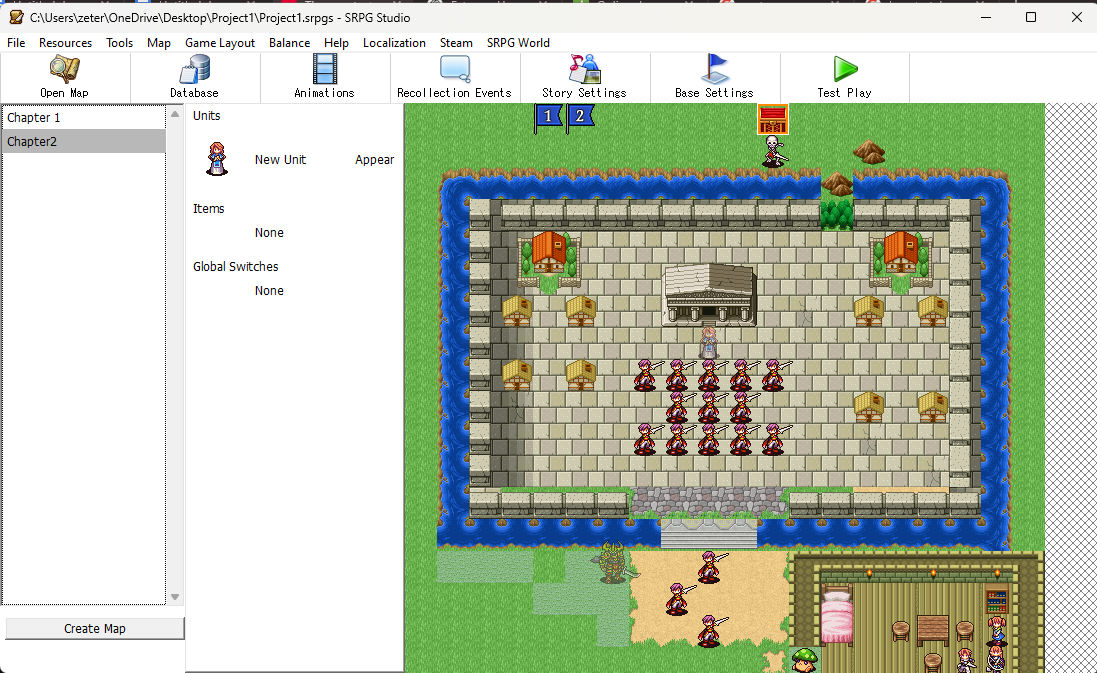The image size is (1097, 673).
Task: Open the Balance menu
Action: pos(289,43)
